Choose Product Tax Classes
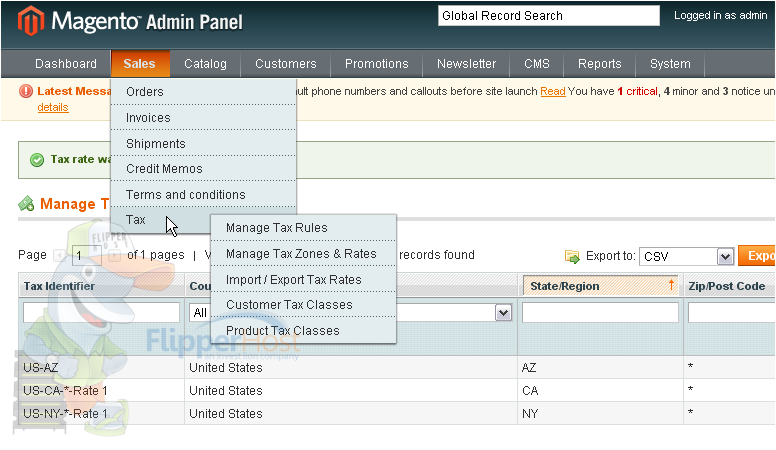The height and width of the screenshot is (450, 776). coord(303,331)
